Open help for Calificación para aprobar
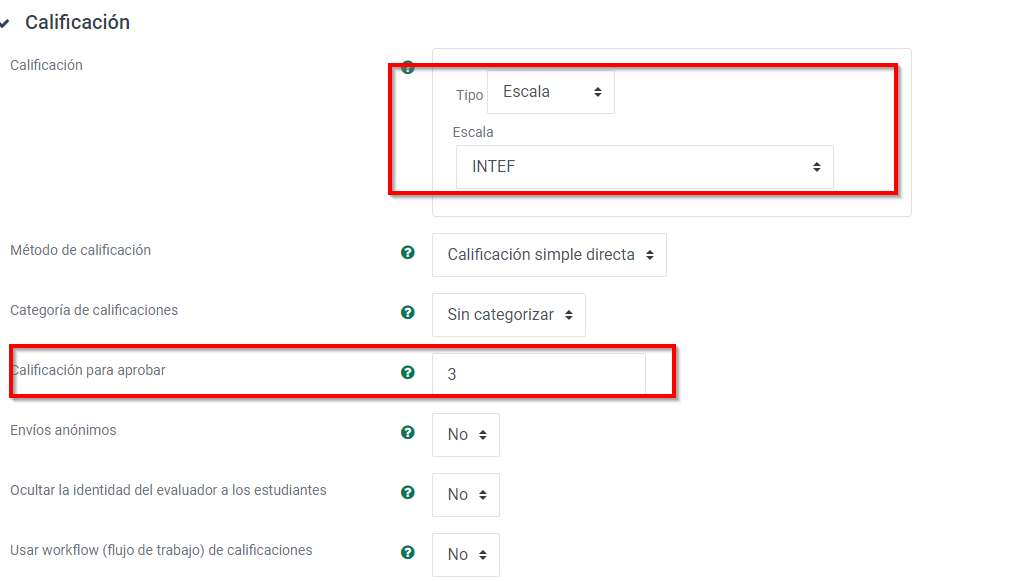Viewport: 1027px width, 582px height. [x=407, y=373]
